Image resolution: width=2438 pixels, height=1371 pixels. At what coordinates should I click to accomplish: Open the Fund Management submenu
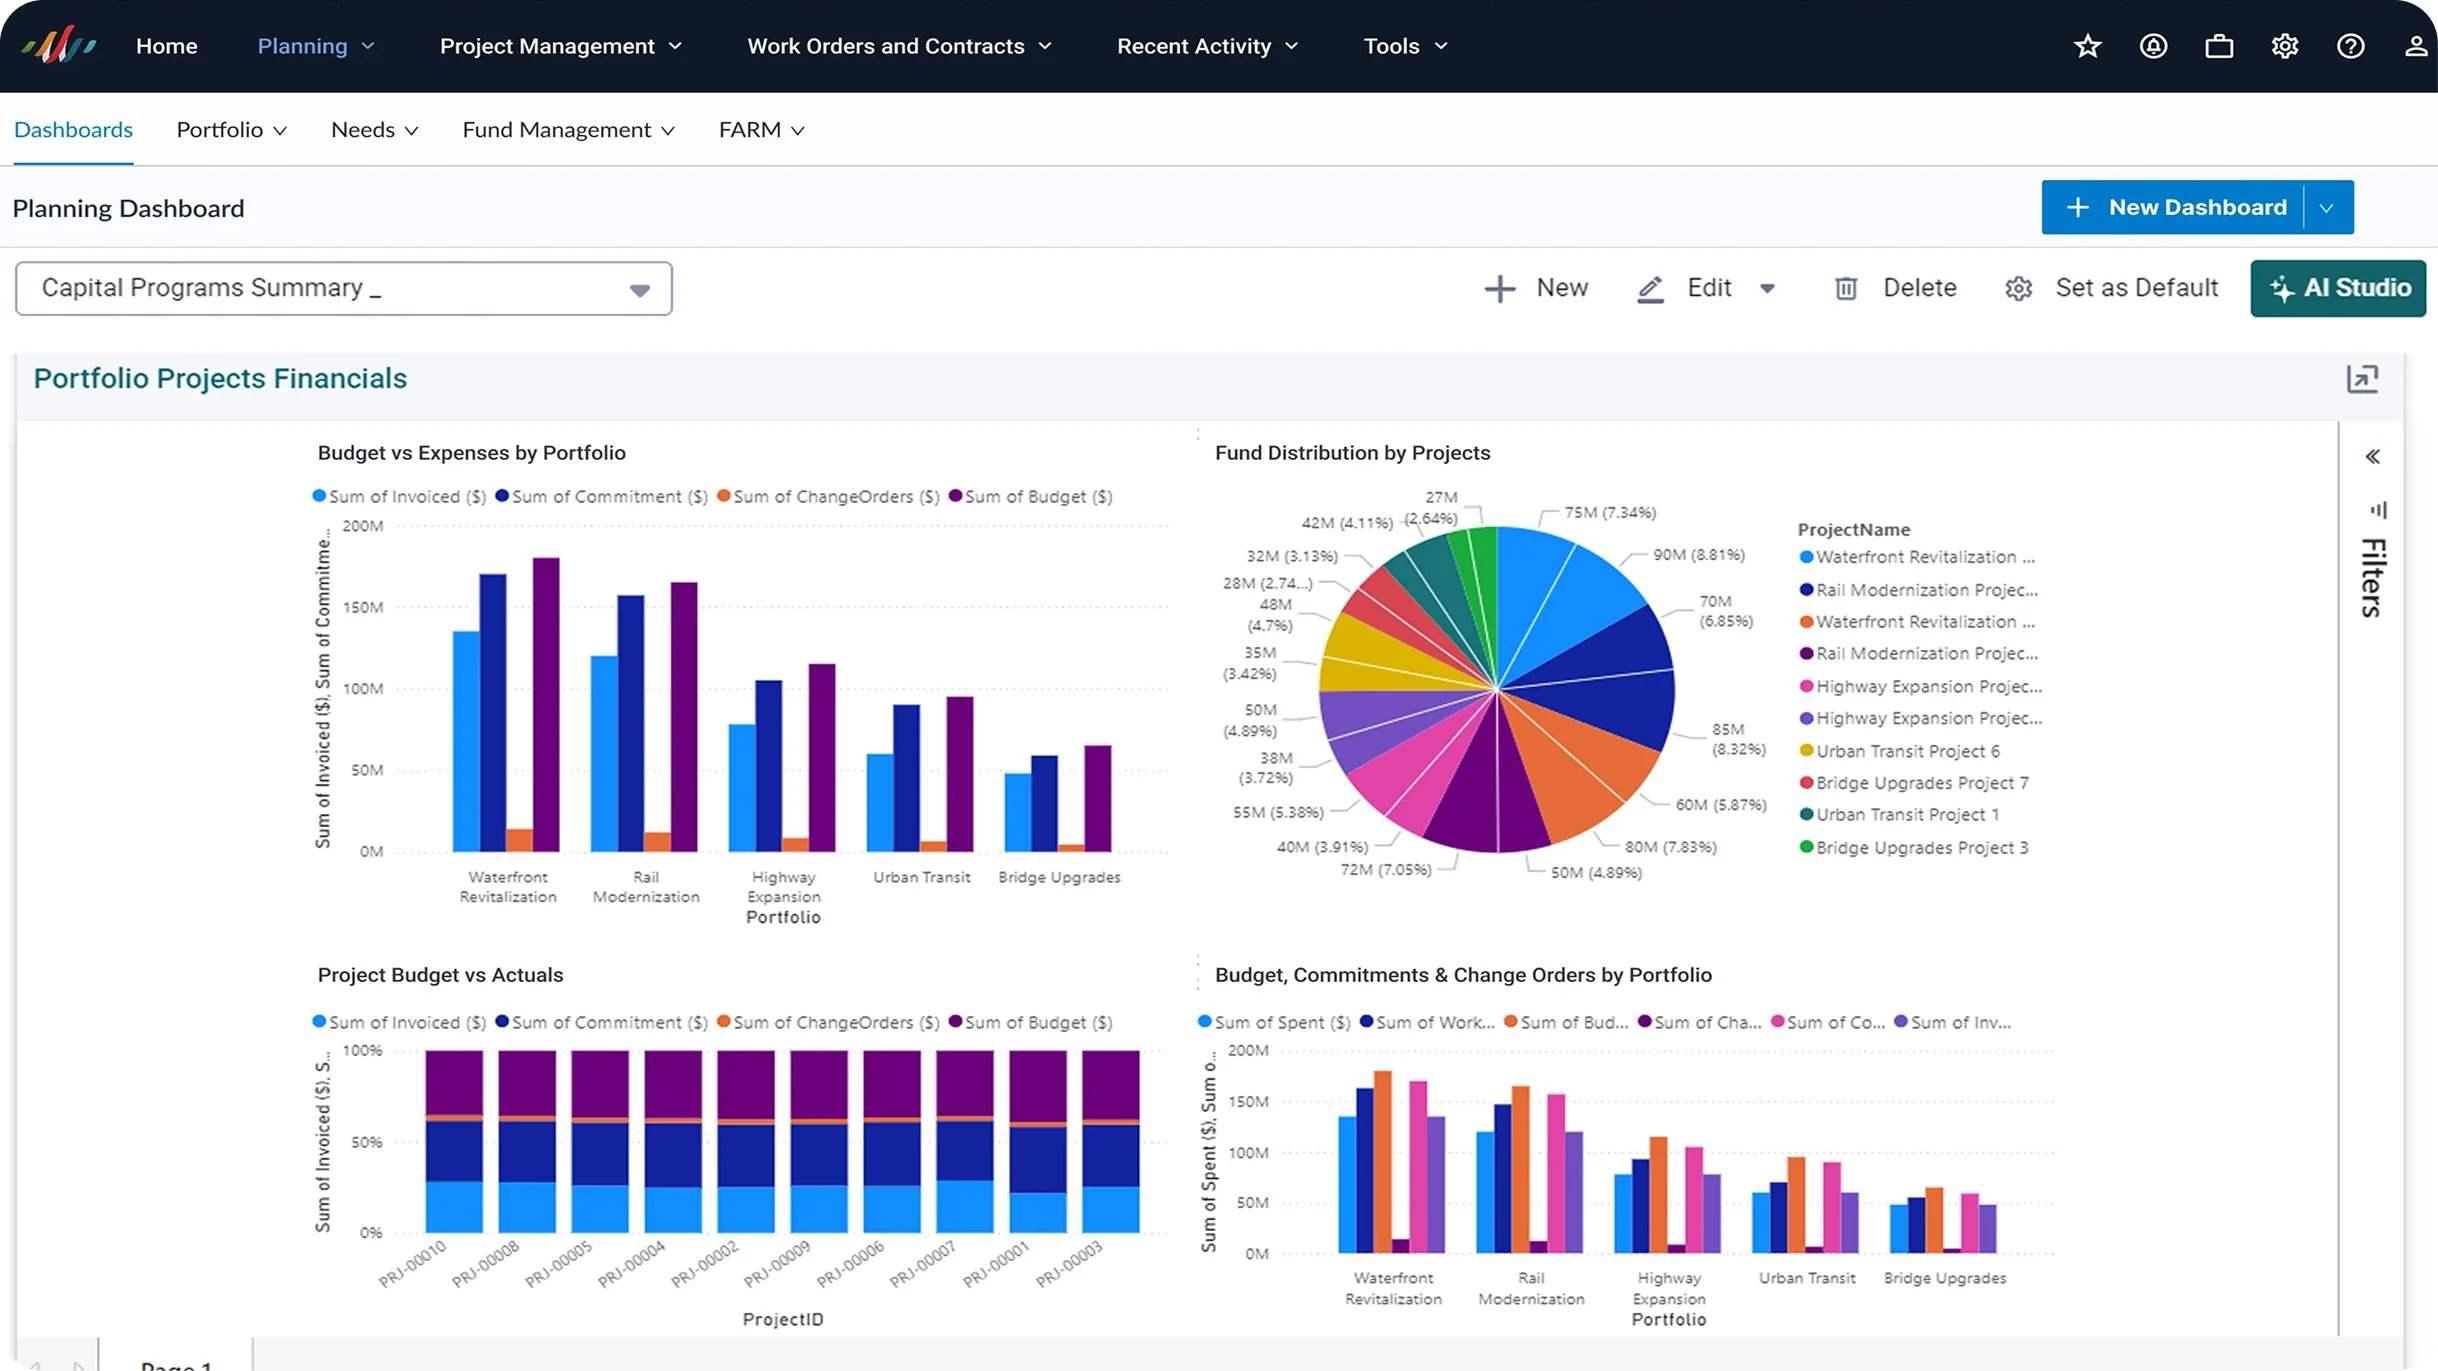pyautogui.click(x=568, y=130)
